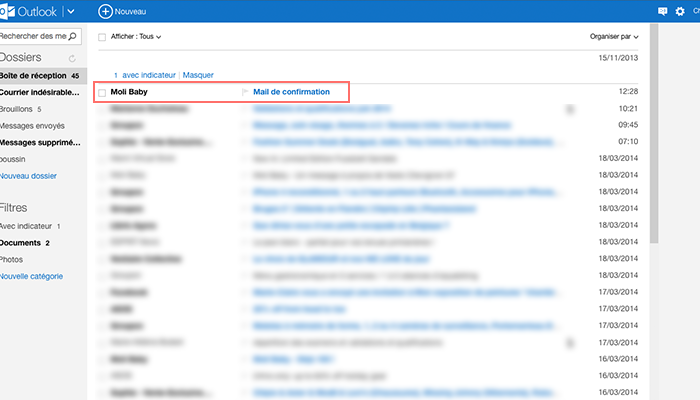Flag the Moli Baby message

[x=245, y=92]
